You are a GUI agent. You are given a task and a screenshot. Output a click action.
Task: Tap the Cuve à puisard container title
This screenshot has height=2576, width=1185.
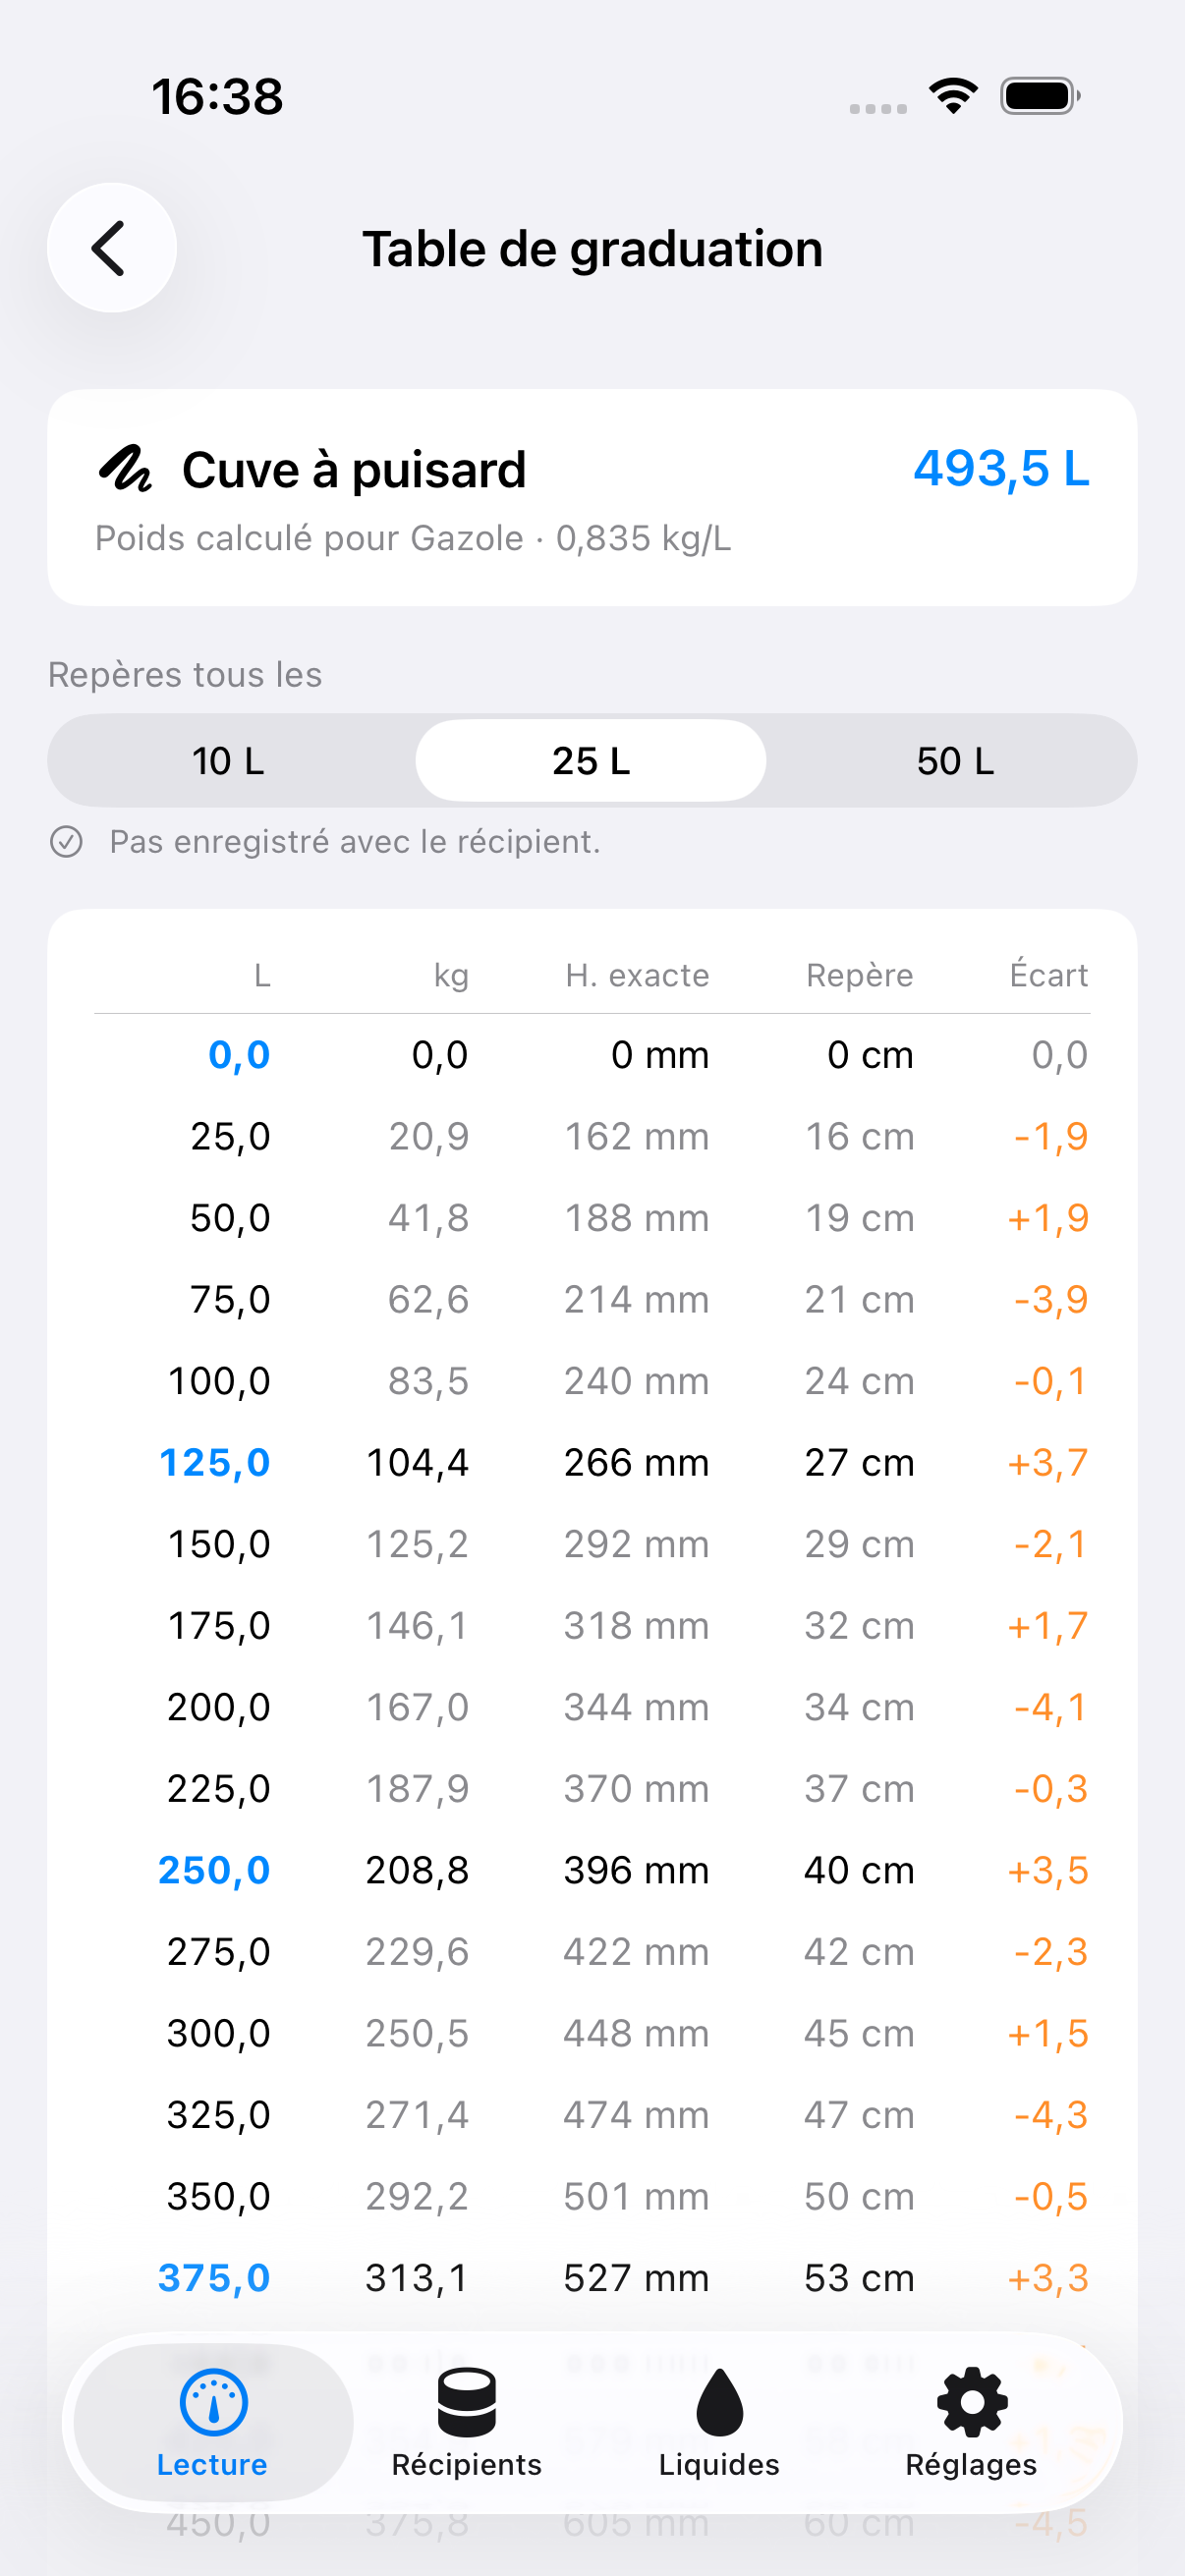coord(354,469)
